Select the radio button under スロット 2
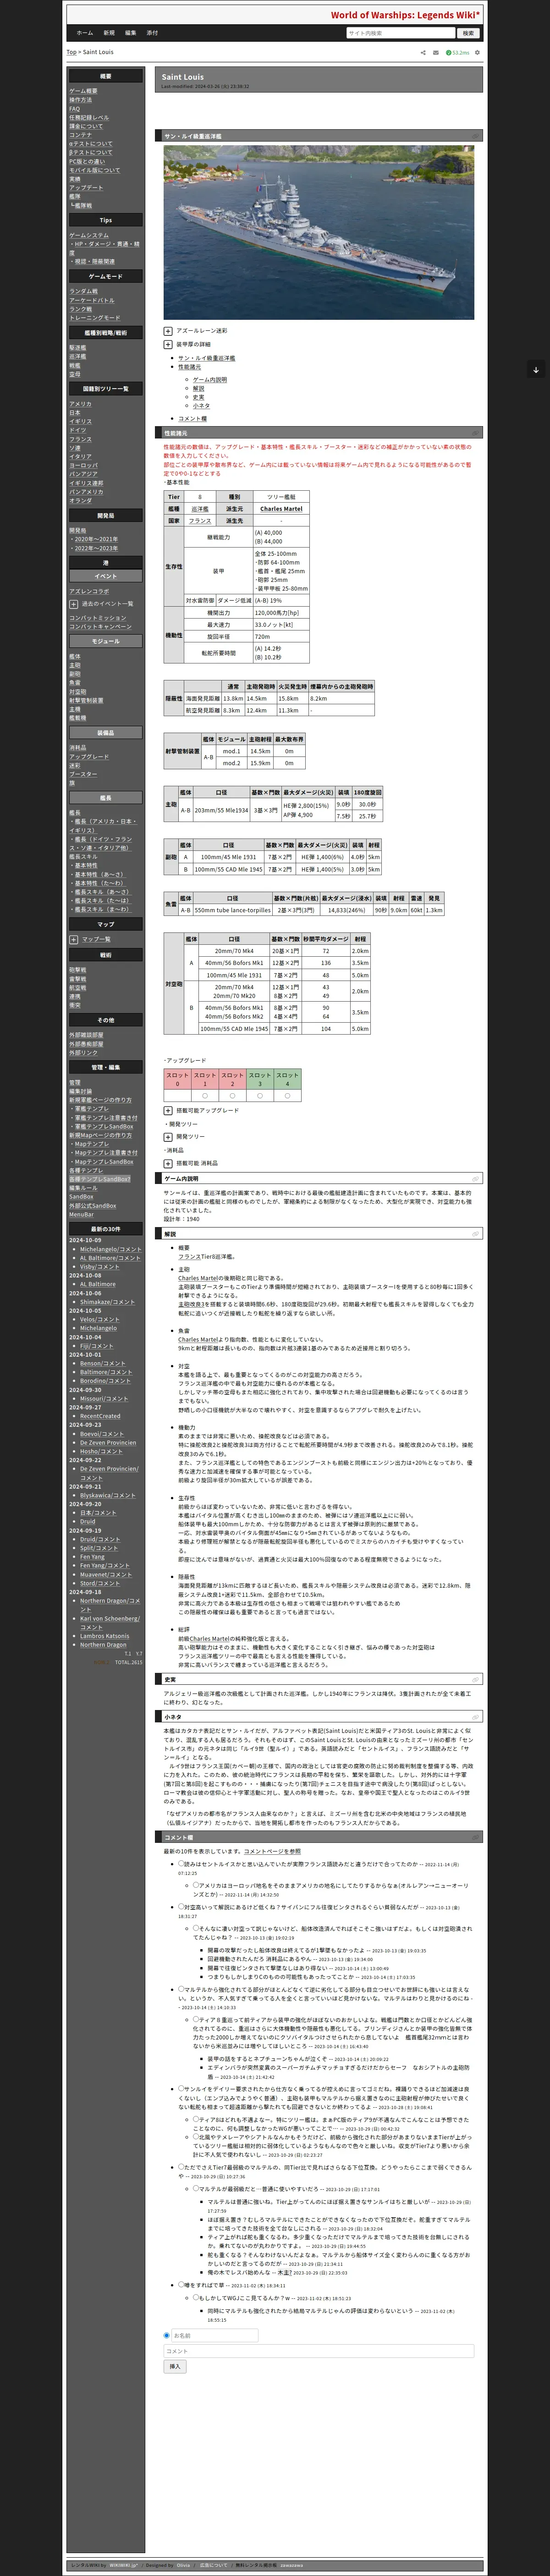The image size is (550, 2576). (232, 1096)
